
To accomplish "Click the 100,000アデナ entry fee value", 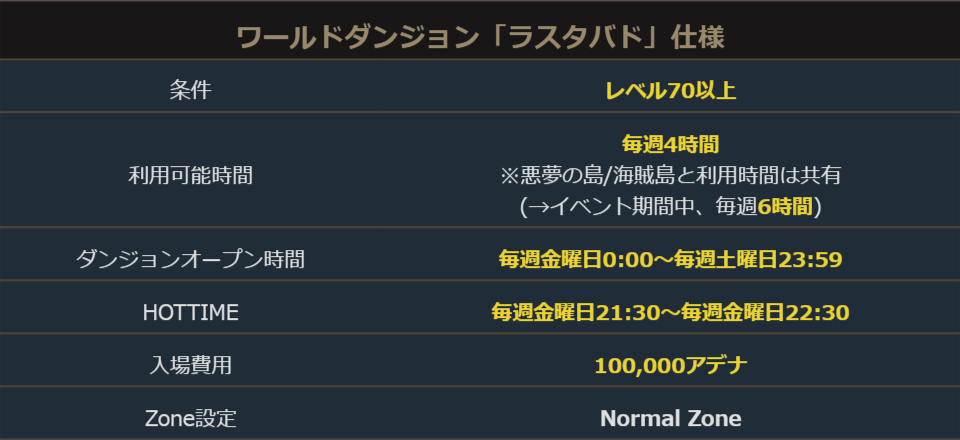I will point(670,365).
